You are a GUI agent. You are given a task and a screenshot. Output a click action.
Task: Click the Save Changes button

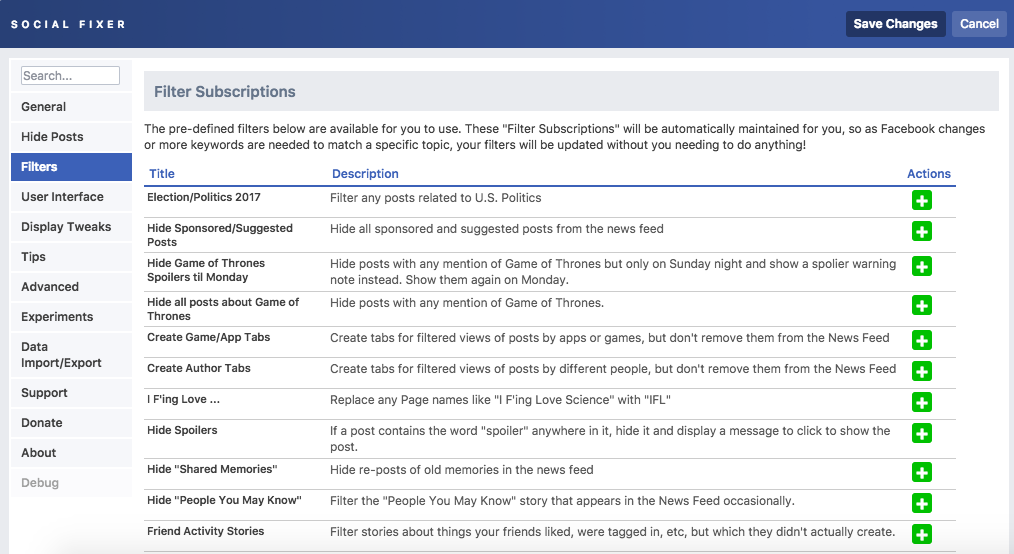click(x=895, y=24)
